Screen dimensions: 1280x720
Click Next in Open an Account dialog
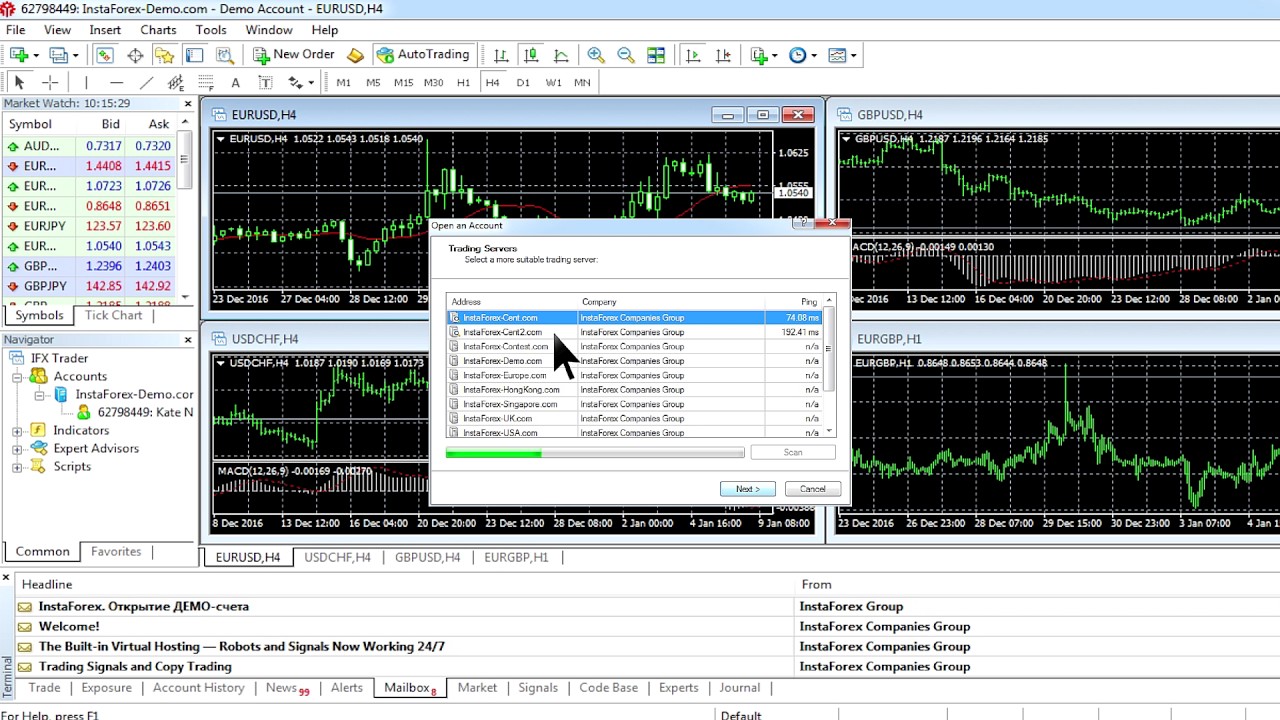747,489
